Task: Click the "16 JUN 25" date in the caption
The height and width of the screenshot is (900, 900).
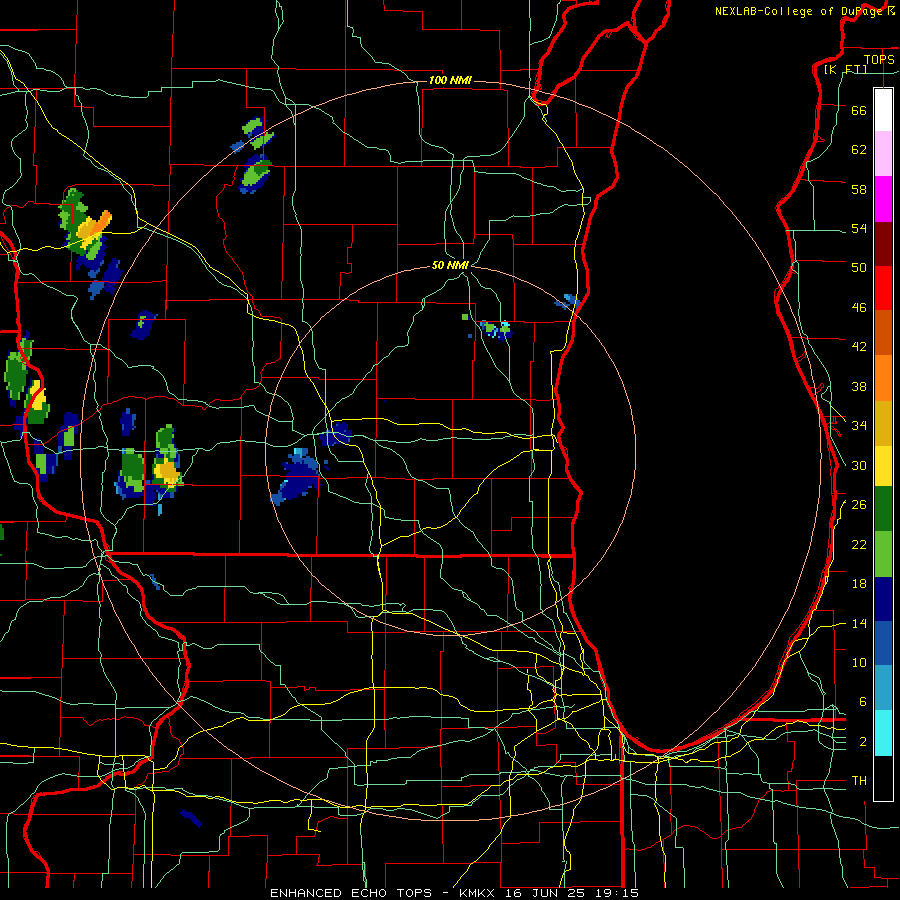Action: pyautogui.click(x=546, y=893)
